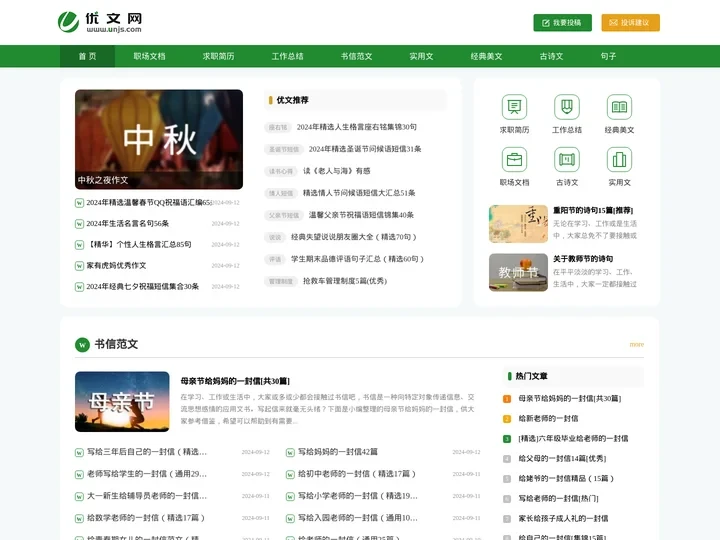Image resolution: width=720 pixels, height=540 pixels.
Task: Open the 母亲节 article thumbnail
Action: [122, 402]
